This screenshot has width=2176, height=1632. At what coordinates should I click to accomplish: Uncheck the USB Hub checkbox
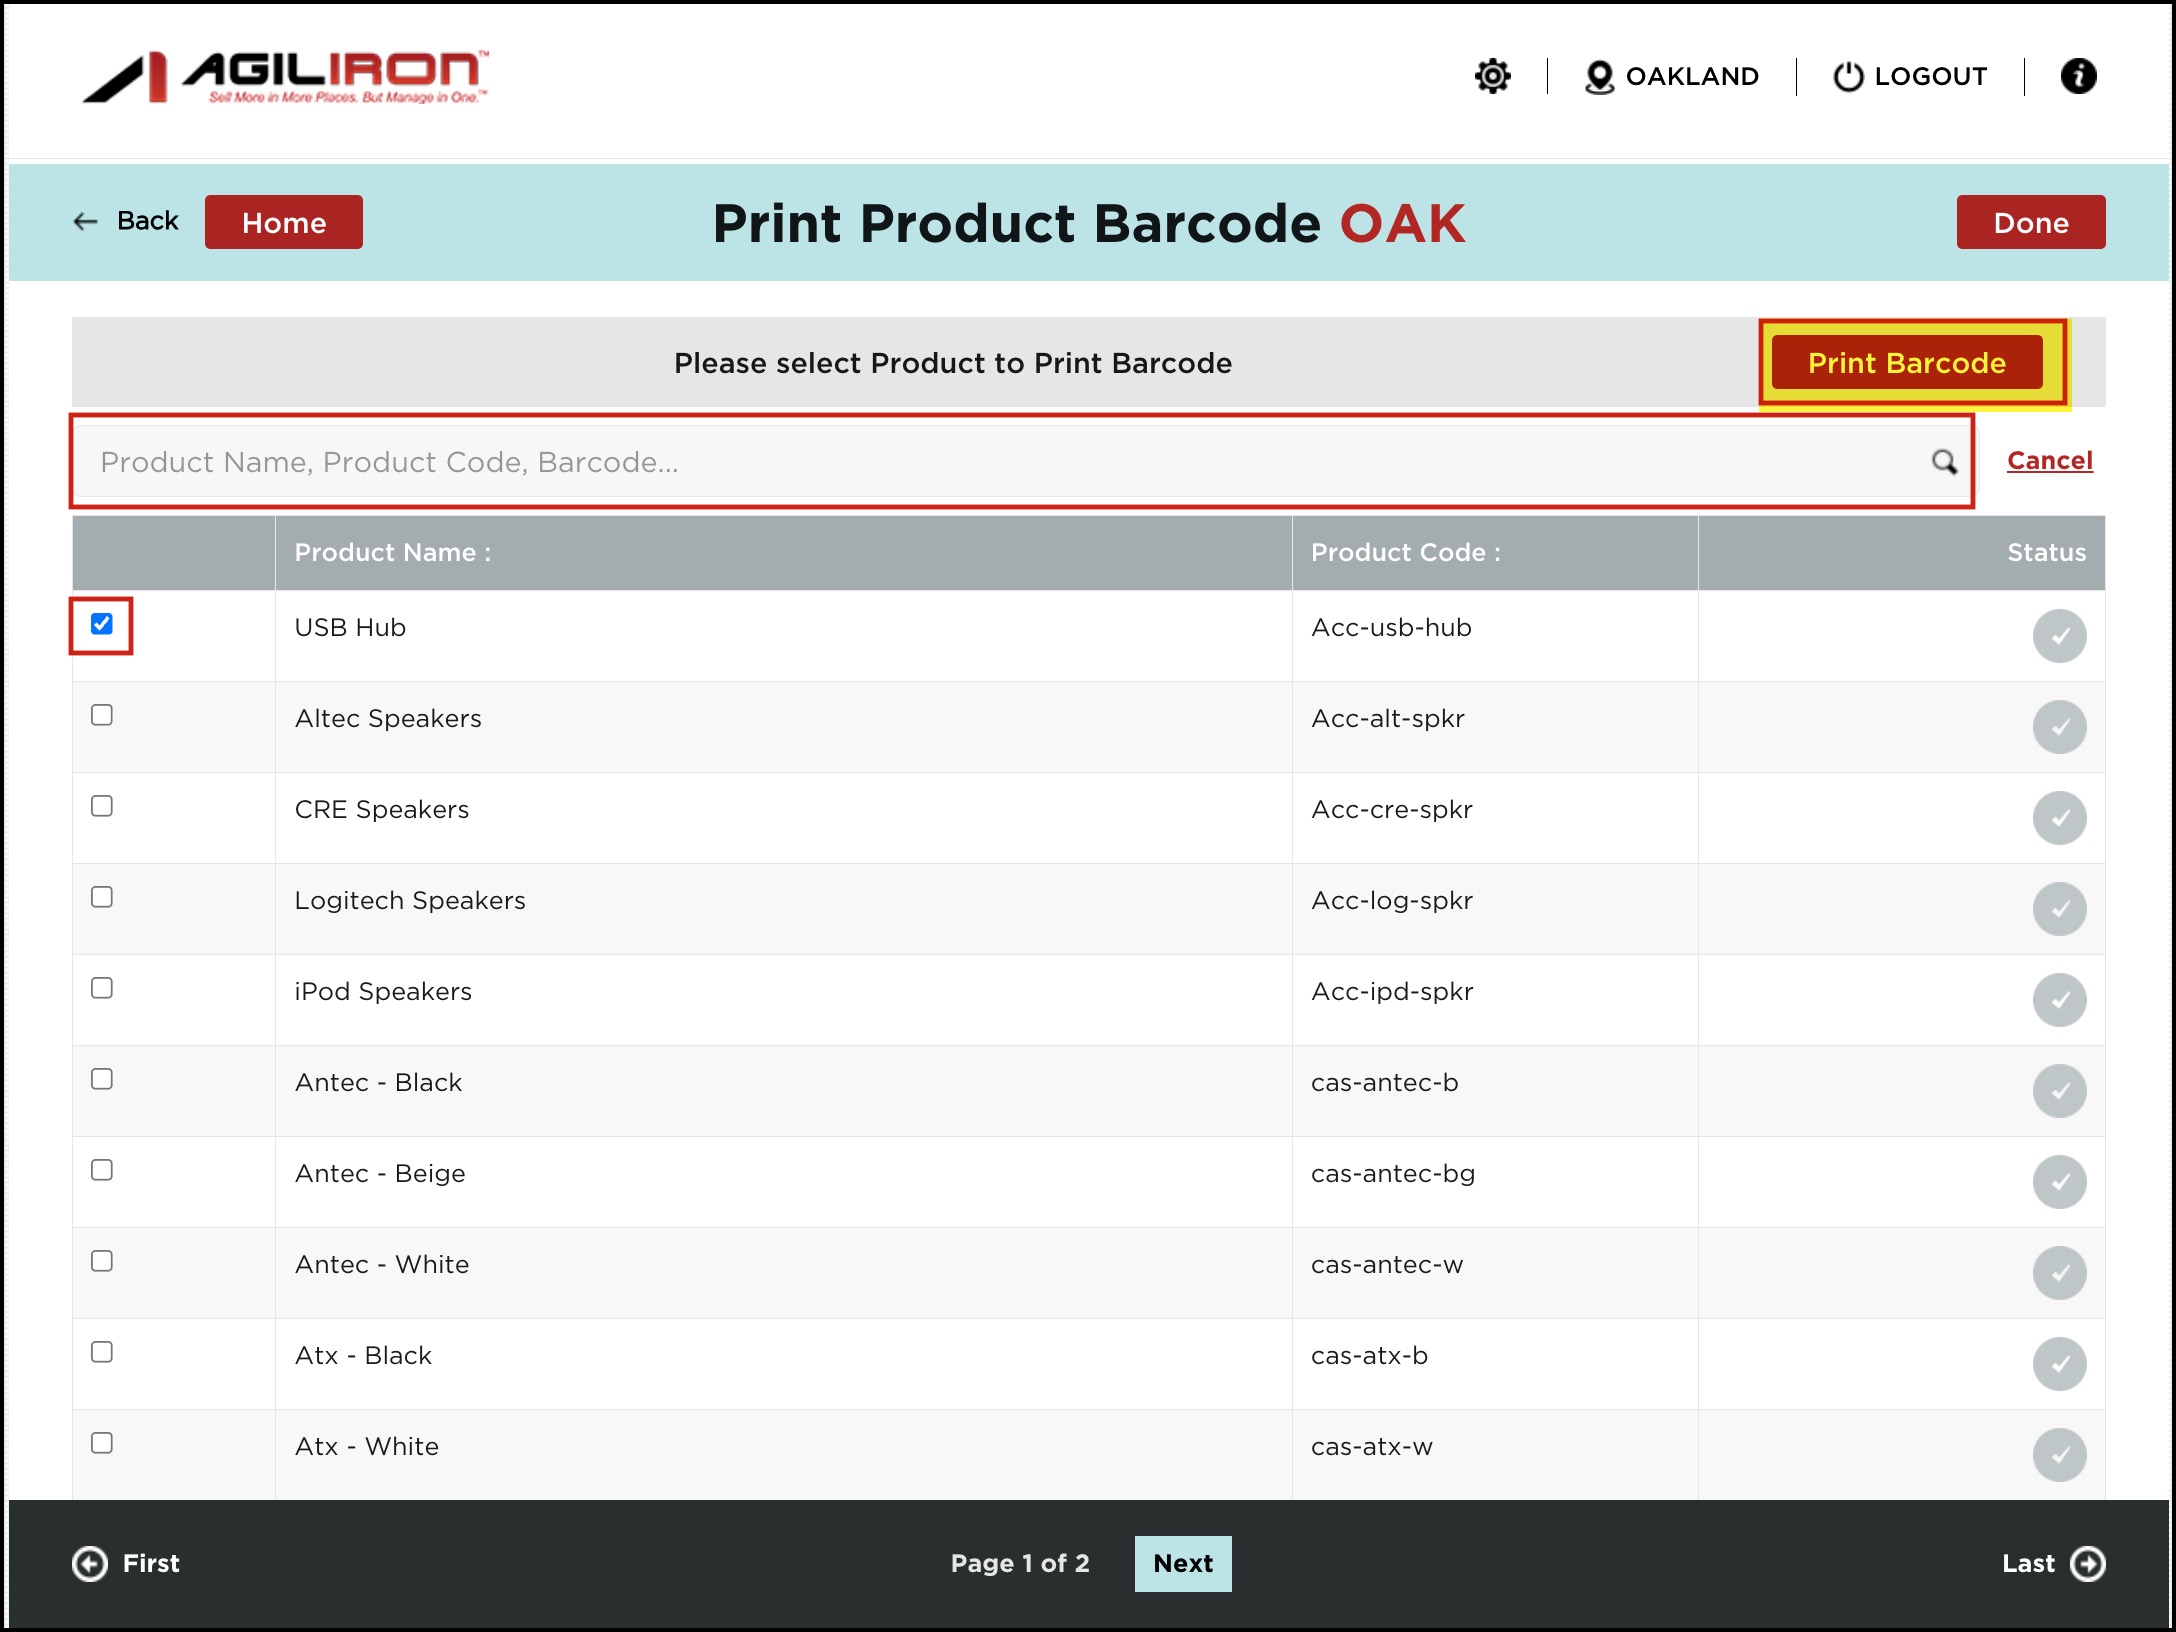coord(102,624)
